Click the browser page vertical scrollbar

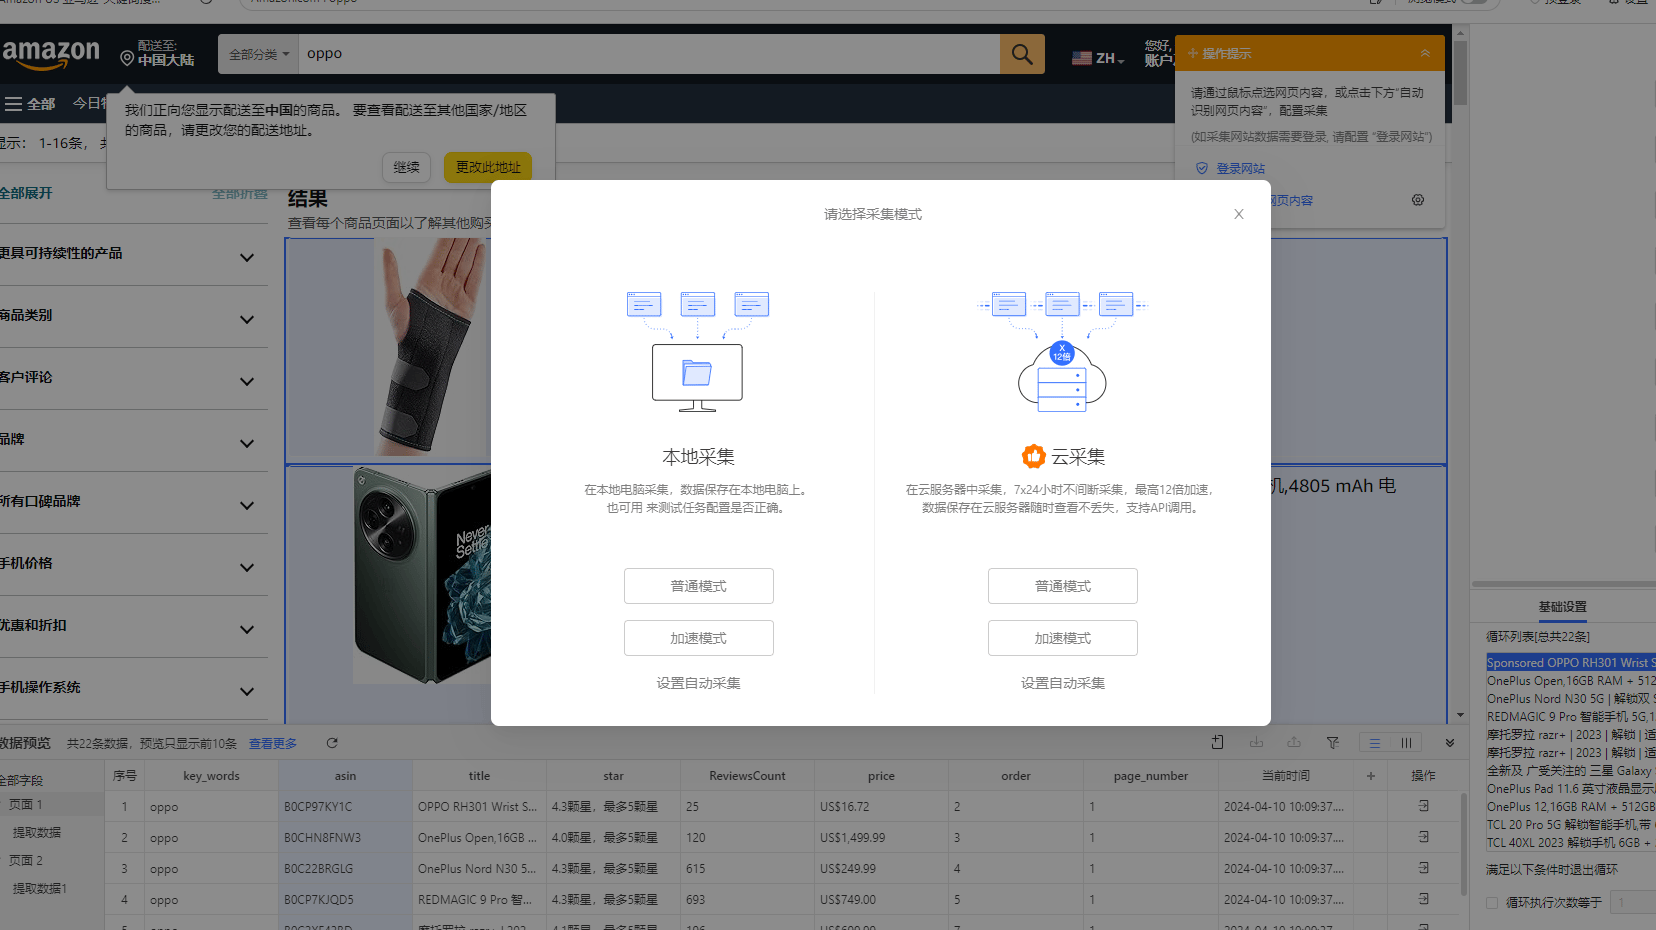coord(1460,75)
